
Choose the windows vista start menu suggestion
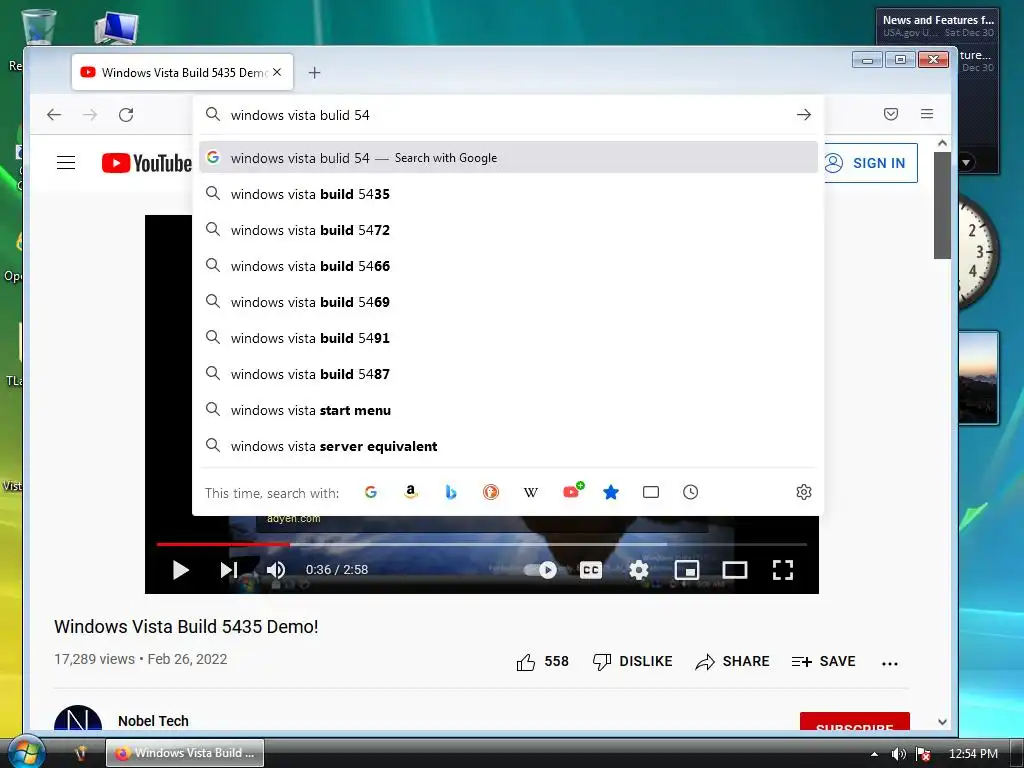coord(508,410)
